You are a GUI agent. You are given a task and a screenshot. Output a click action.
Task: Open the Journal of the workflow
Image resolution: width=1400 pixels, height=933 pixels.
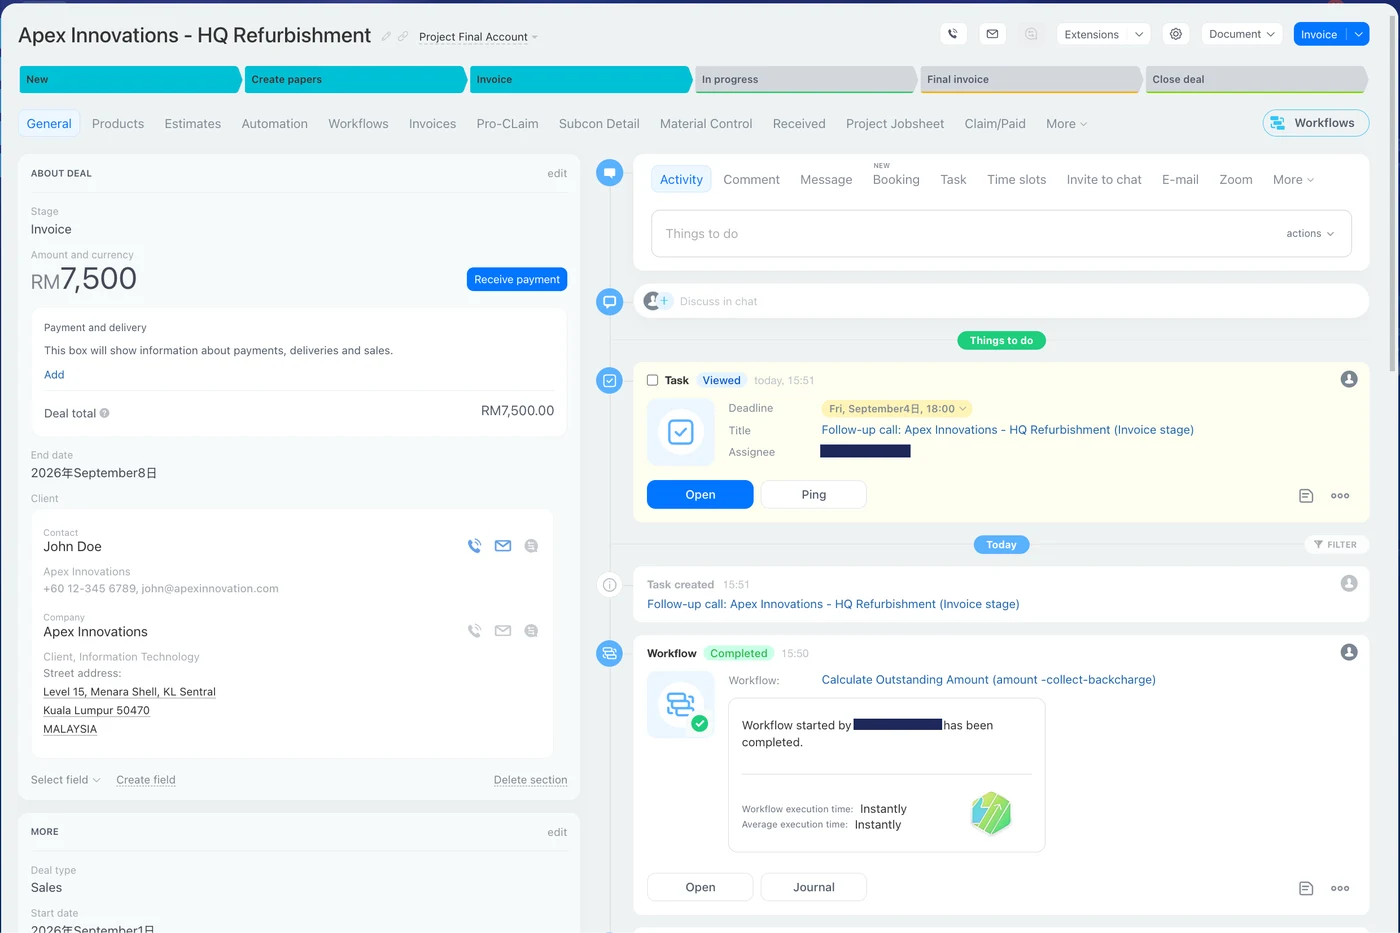pyautogui.click(x=814, y=887)
